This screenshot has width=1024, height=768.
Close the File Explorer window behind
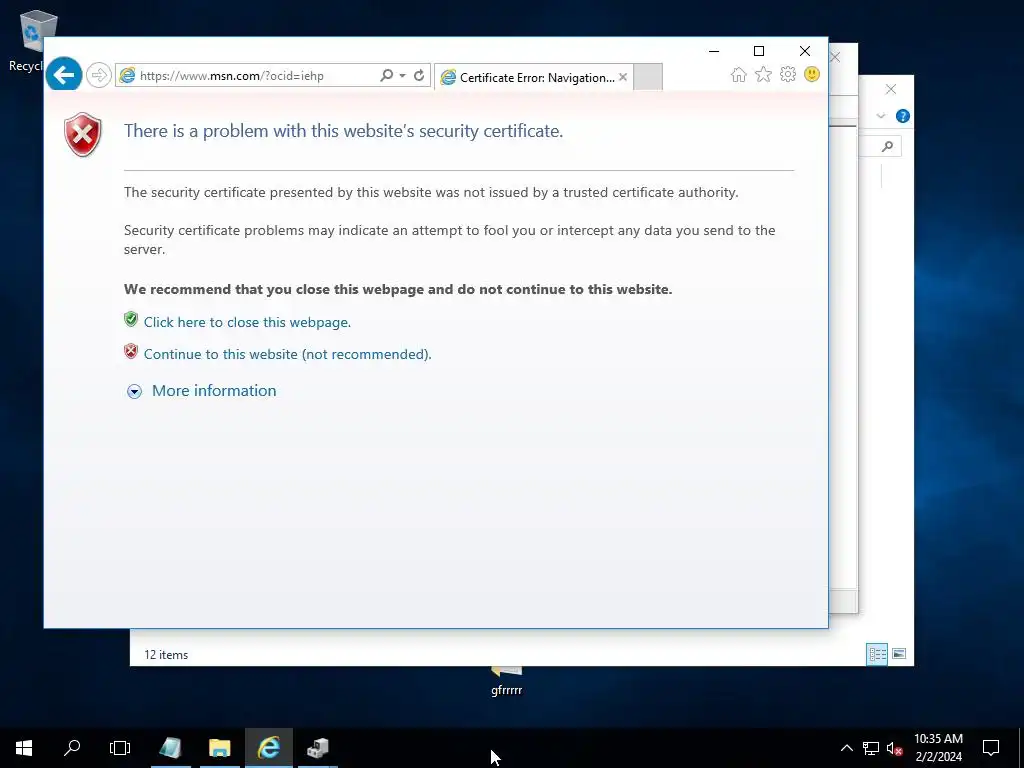tap(891, 89)
